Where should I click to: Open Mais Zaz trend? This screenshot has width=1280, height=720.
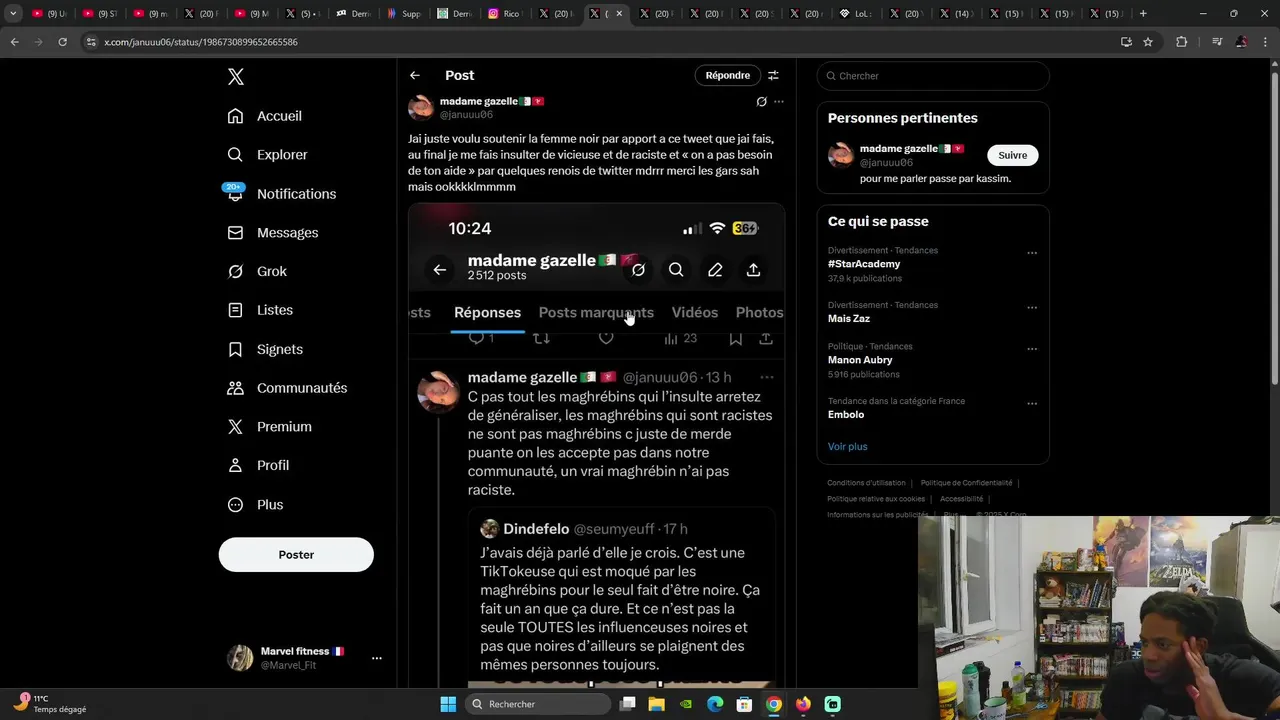pos(849,319)
